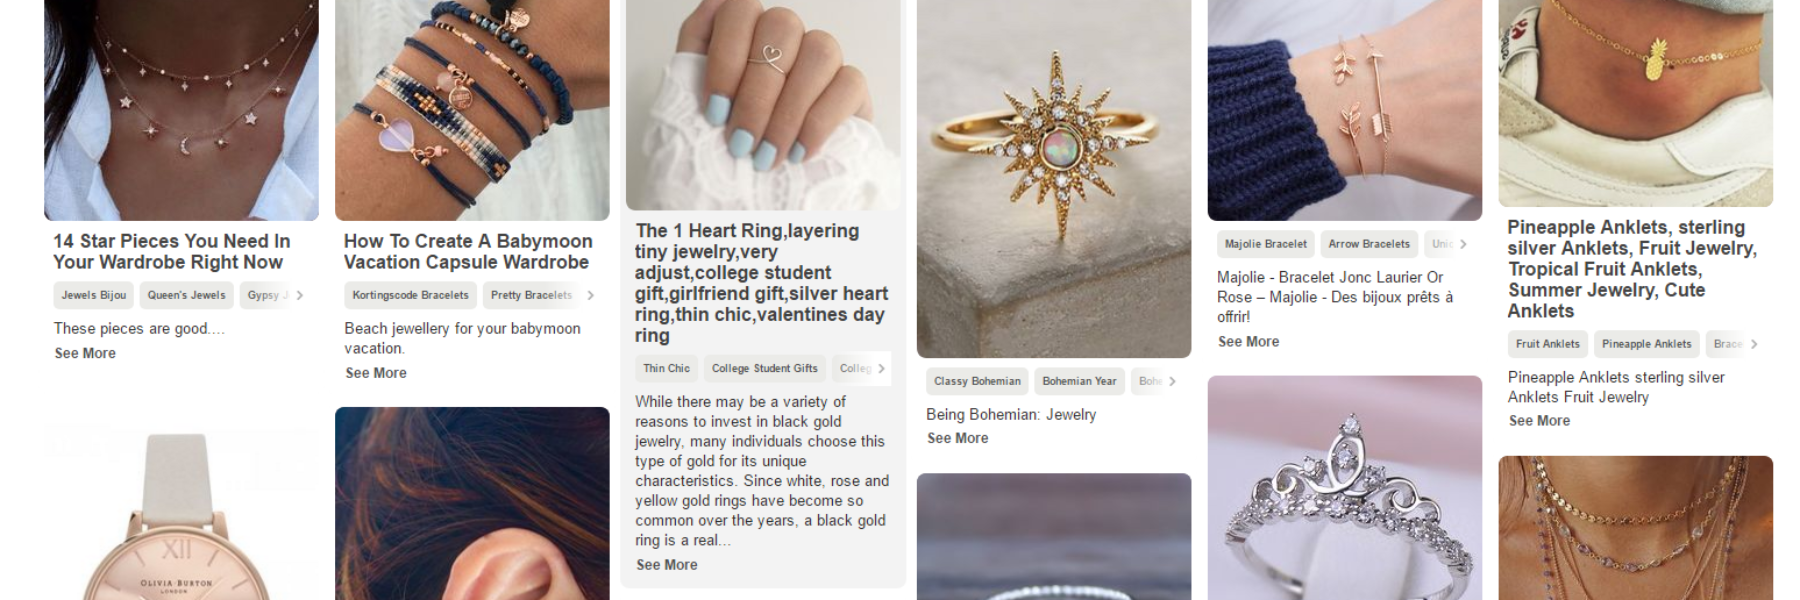Show more tags after Pineapple Anklets tag
Screen dimensions: 1800x600
[1754, 344]
